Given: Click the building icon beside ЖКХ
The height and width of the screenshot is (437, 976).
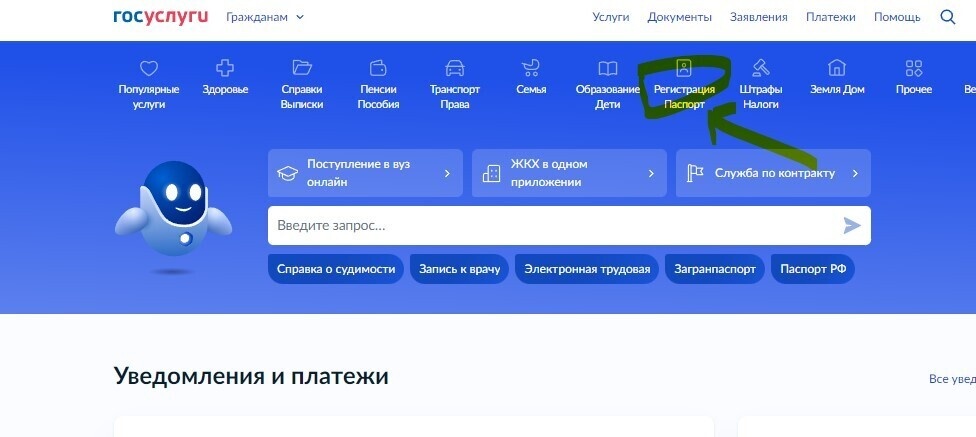Looking at the screenshot, I should pos(491,174).
